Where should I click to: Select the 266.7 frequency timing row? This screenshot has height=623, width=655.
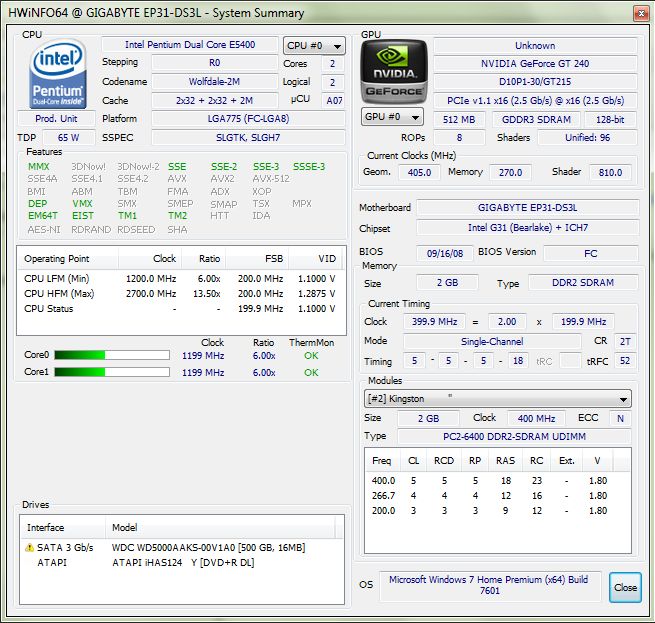(x=497, y=496)
